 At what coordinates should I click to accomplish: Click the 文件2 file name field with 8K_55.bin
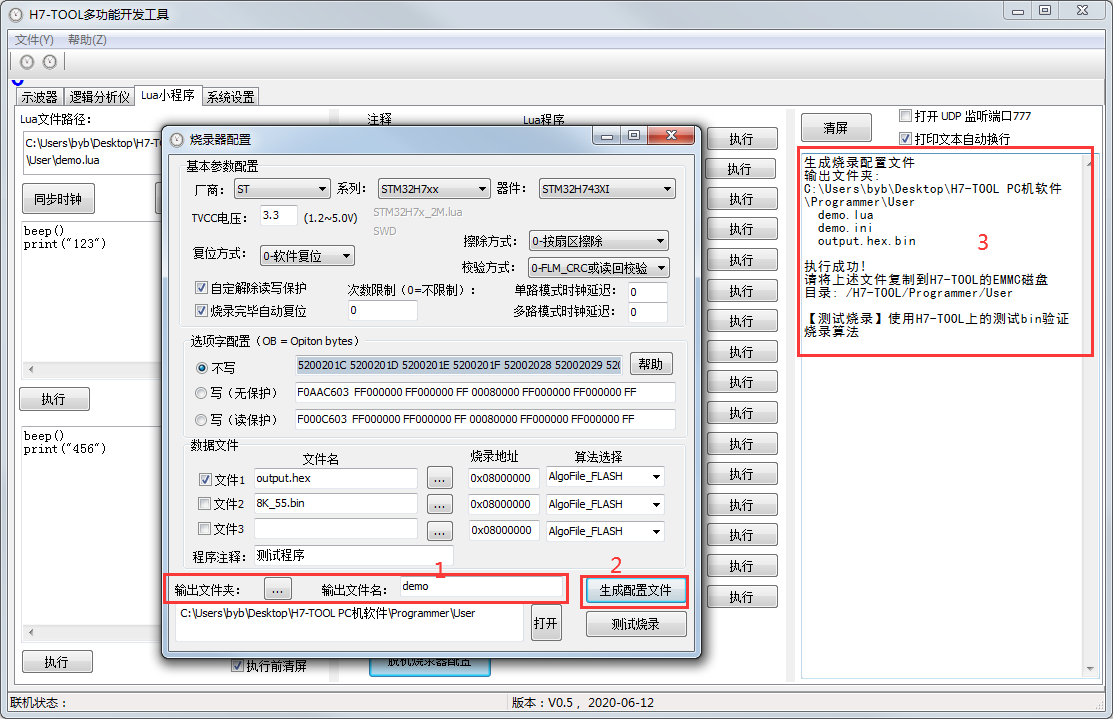pyautogui.click(x=336, y=503)
